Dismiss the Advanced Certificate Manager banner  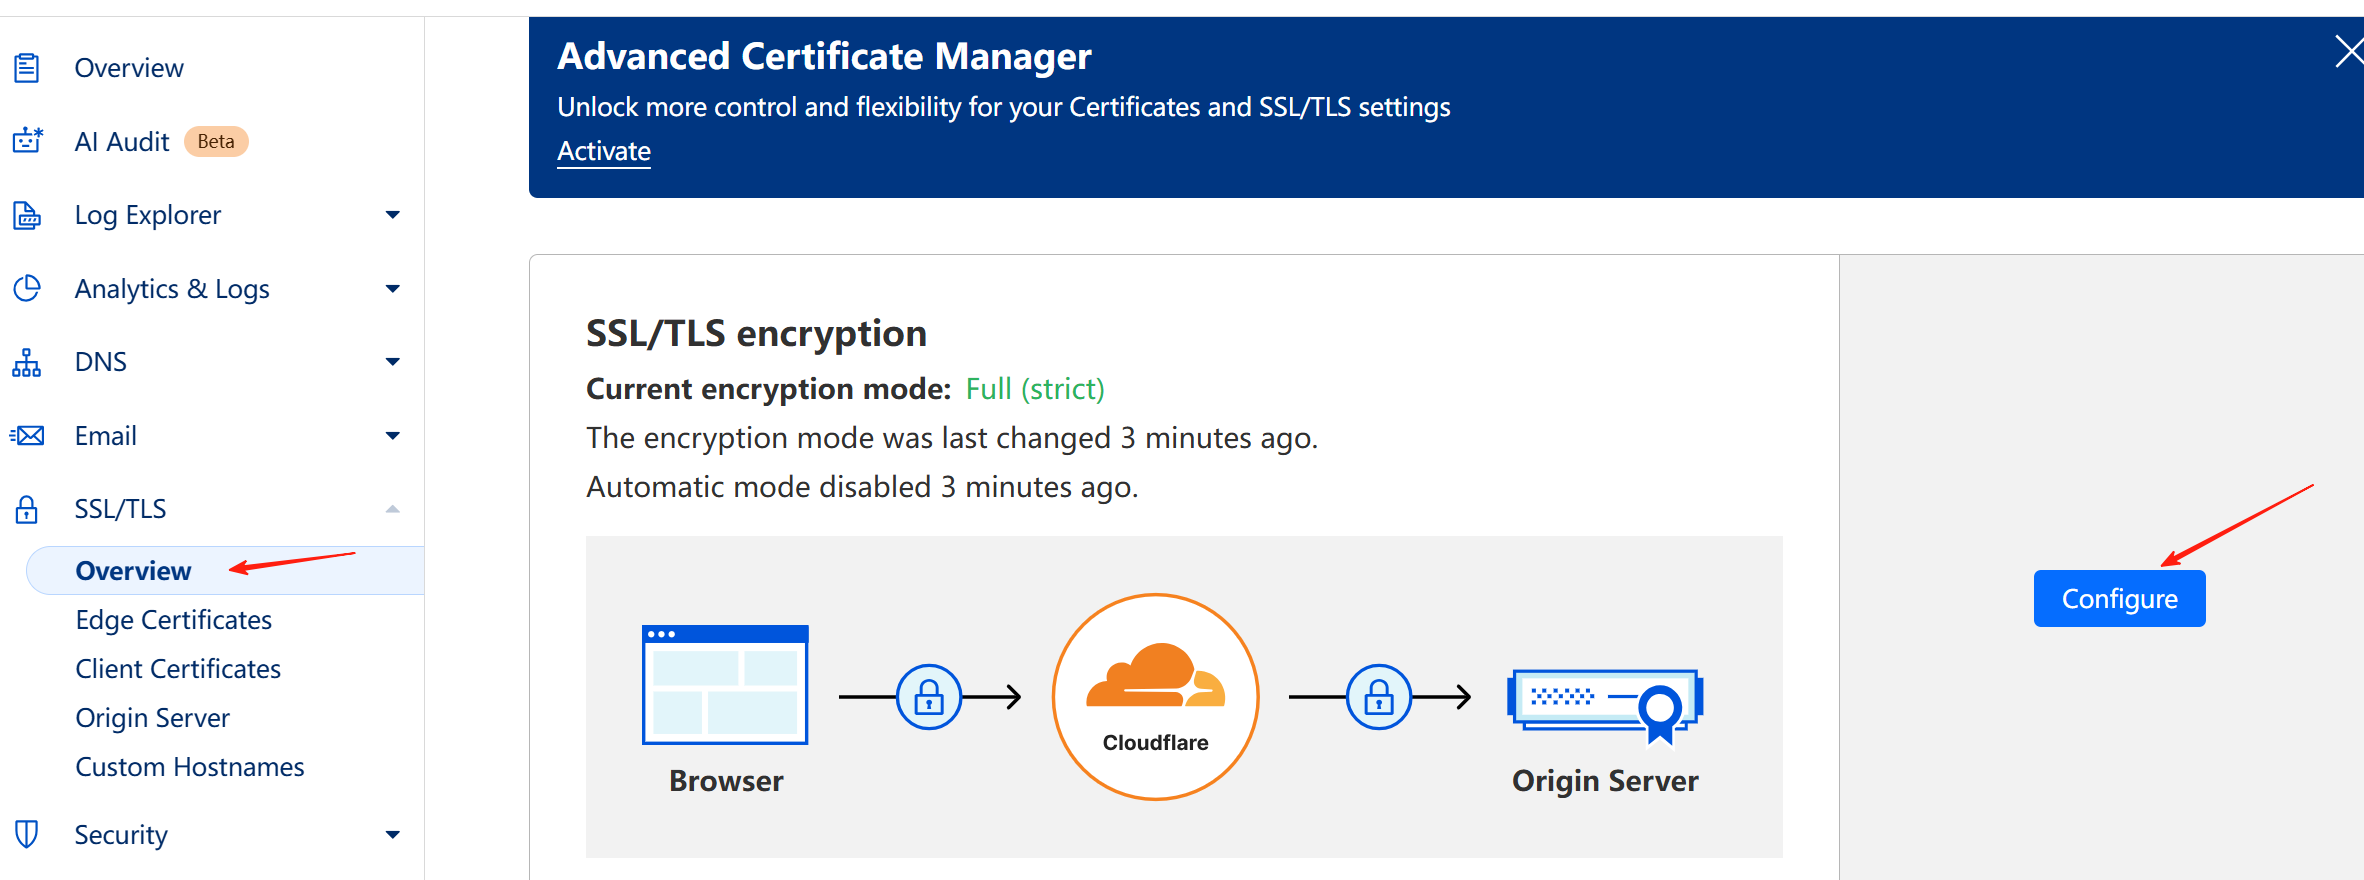[2348, 51]
